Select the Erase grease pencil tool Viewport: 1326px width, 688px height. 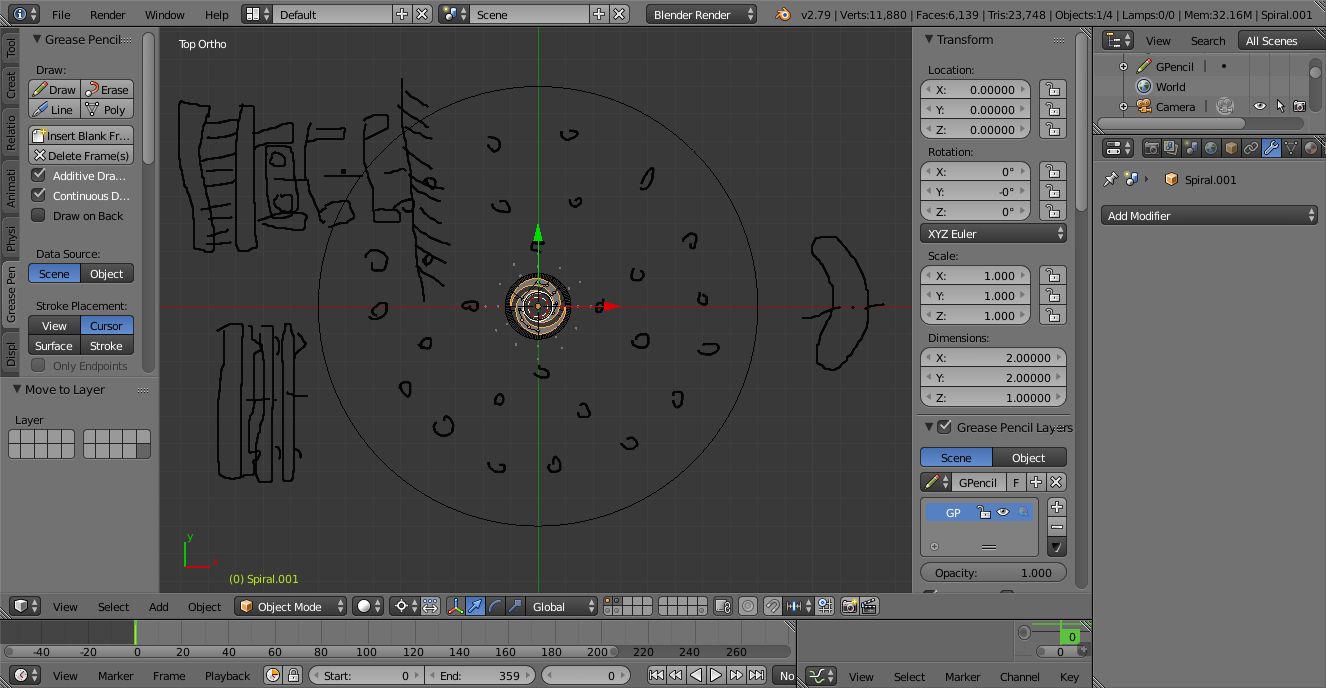(107, 89)
